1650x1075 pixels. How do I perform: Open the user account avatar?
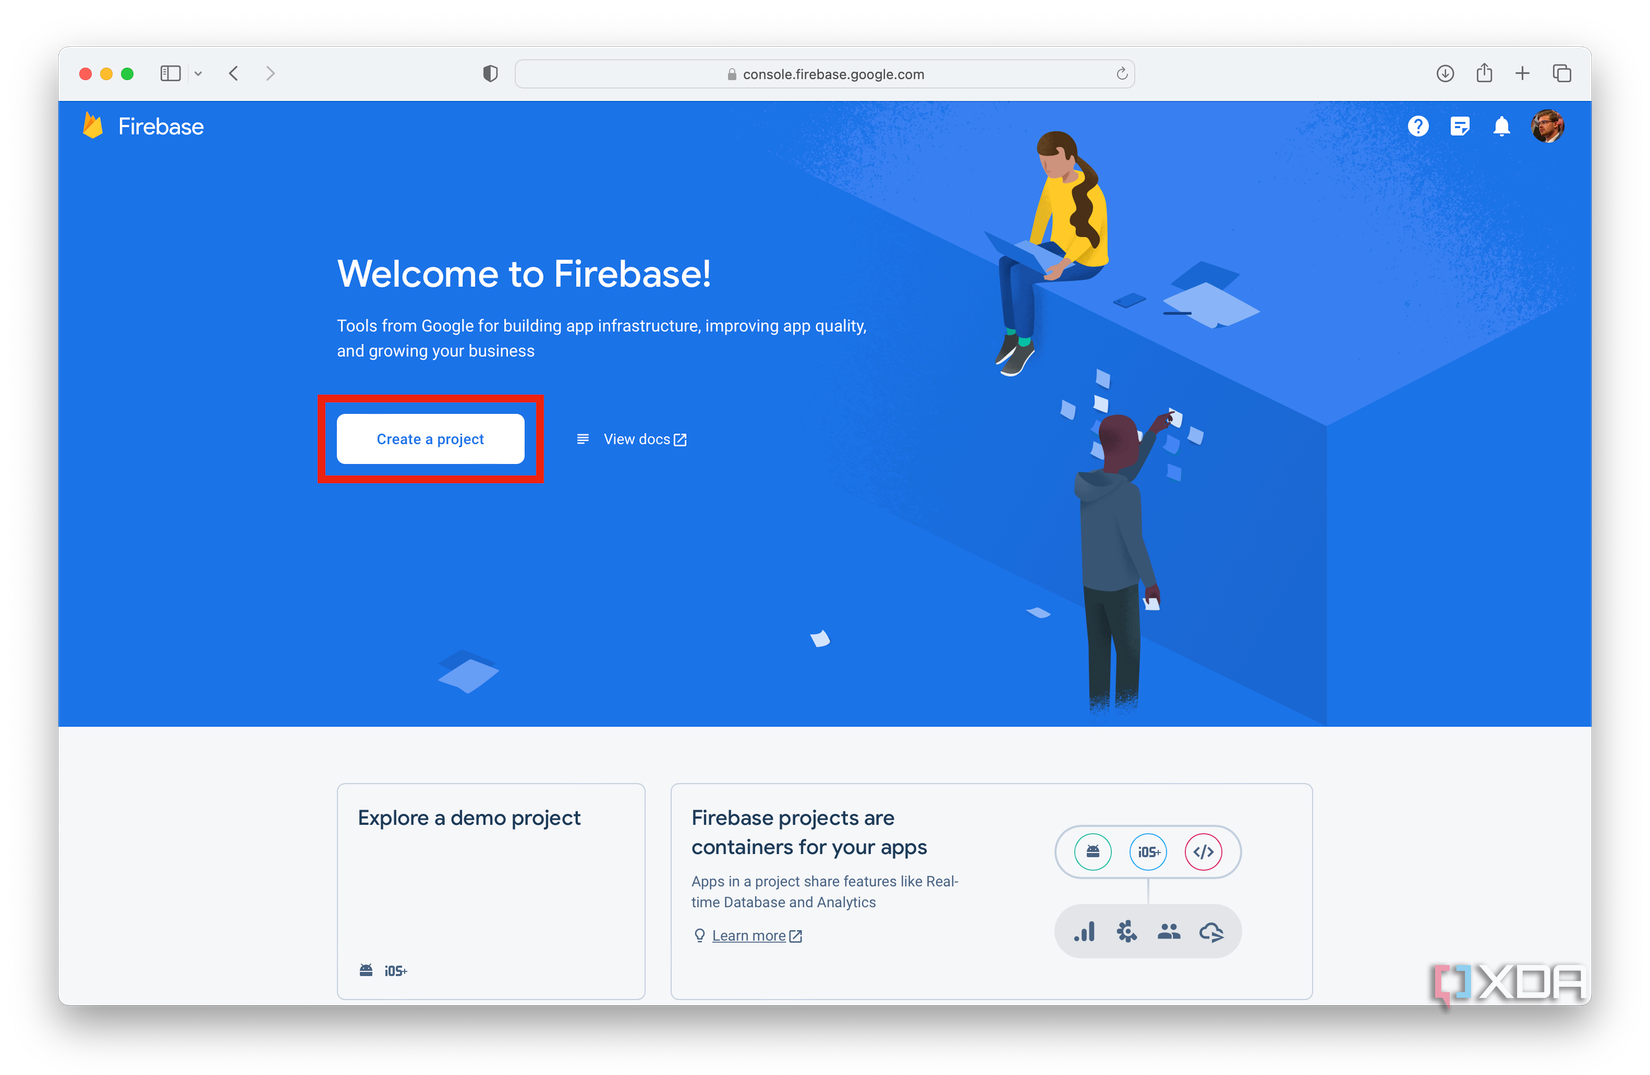pyautogui.click(x=1548, y=126)
